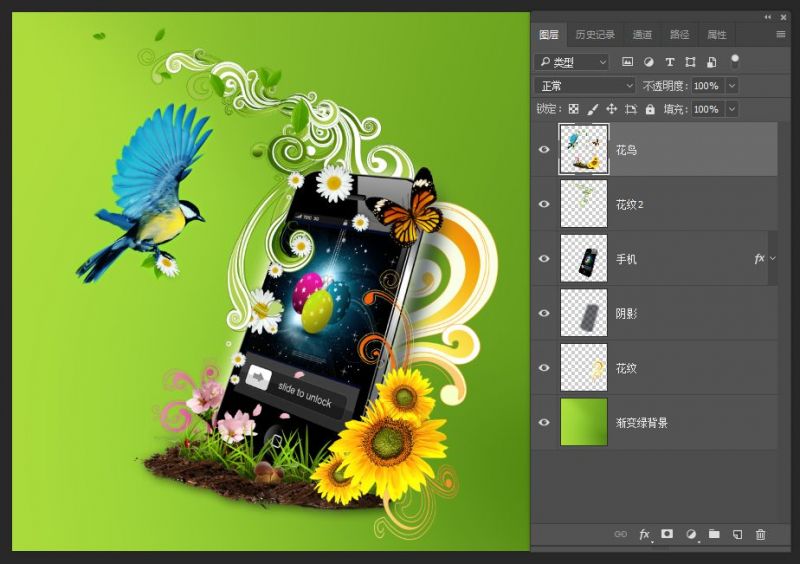
Task: Switch to the 通道 tab
Action: (x=642, y=35)
